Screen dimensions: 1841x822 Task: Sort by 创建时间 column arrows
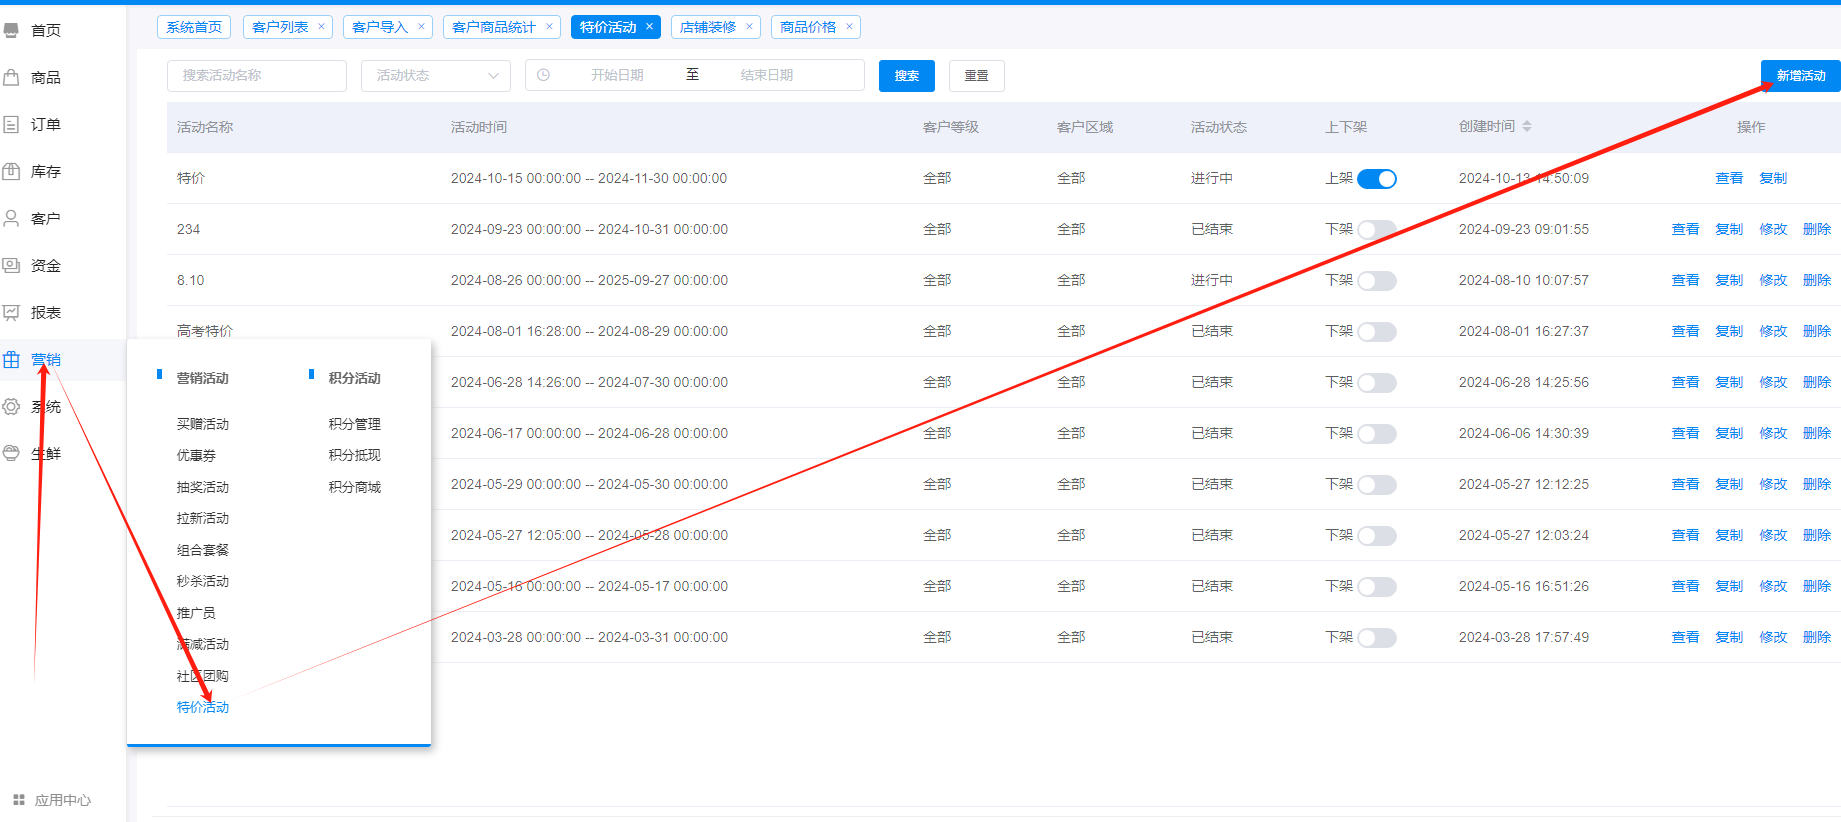1527,127
